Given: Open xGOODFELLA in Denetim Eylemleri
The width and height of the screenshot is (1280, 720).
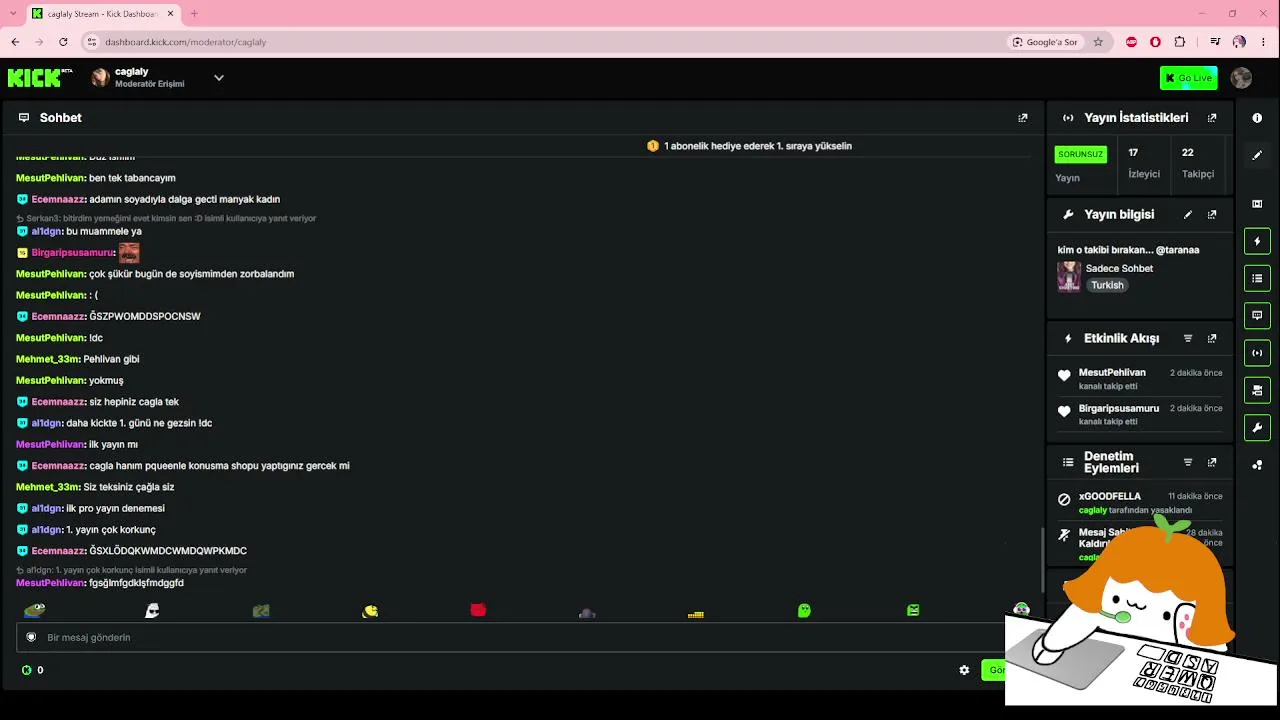Looking at the screenshot, I should coord(1109,496).
